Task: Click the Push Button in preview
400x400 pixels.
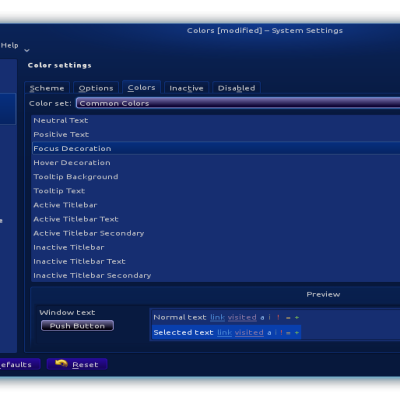Action: 77,326
